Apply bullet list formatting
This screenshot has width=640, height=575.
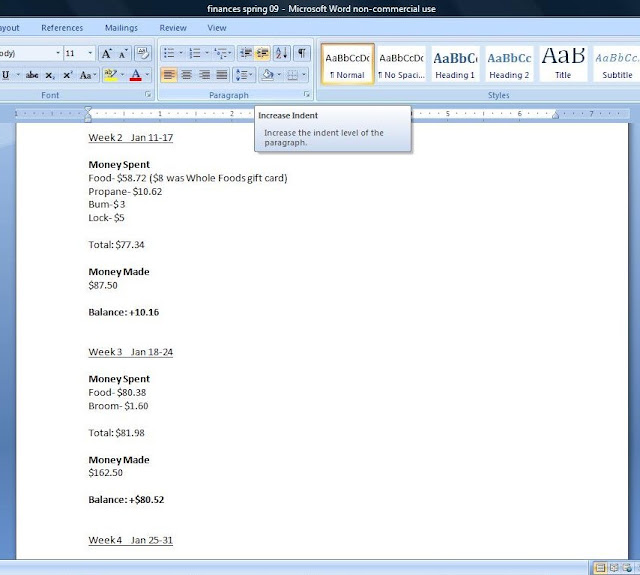tap(169, 53)
